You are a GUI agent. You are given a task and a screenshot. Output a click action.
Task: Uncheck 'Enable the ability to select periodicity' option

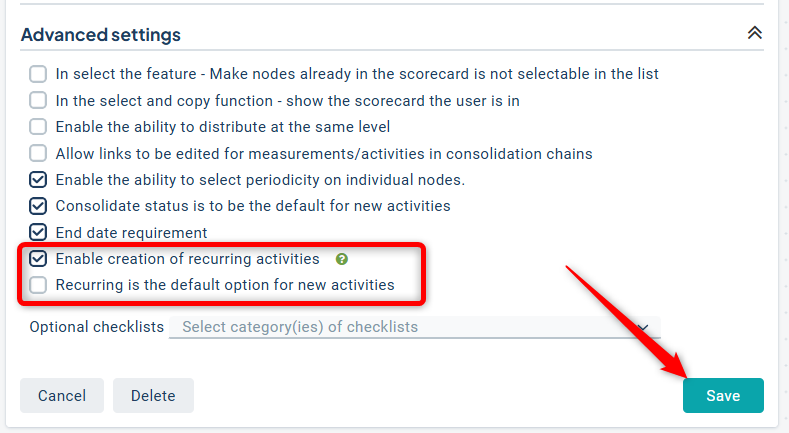[x=38, y=180]
